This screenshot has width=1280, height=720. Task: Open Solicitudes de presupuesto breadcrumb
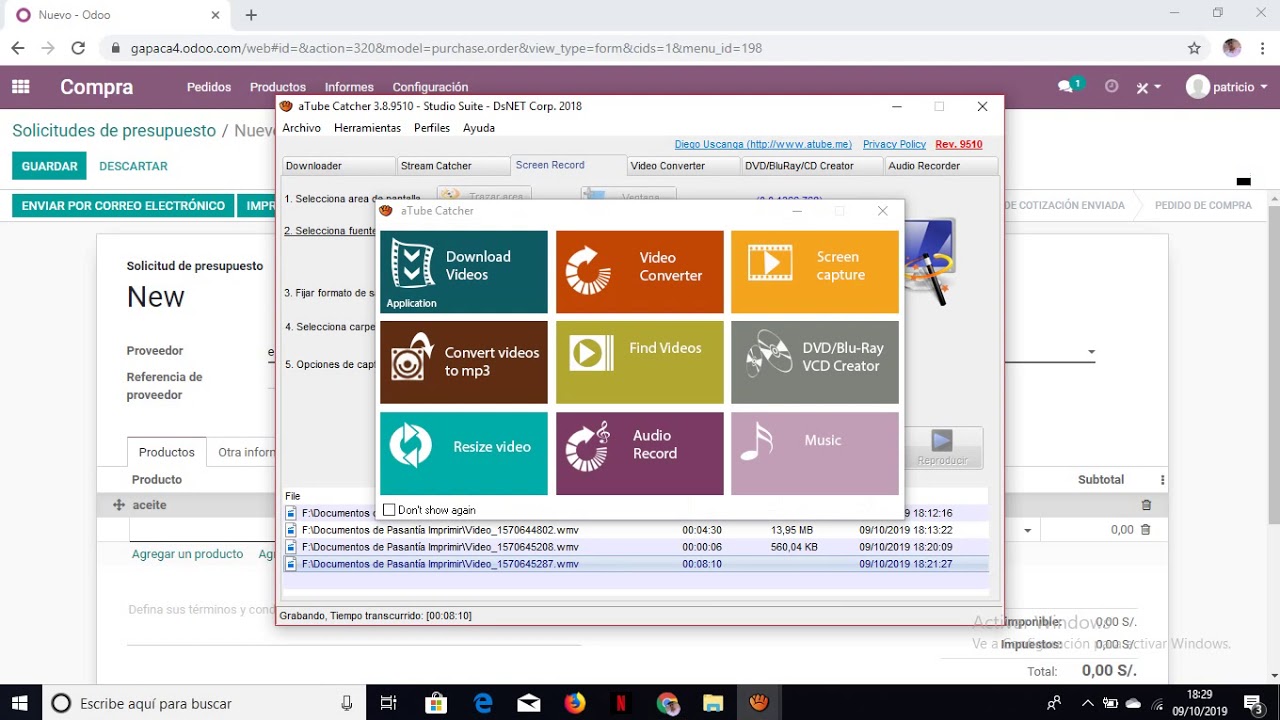point(114,131)
